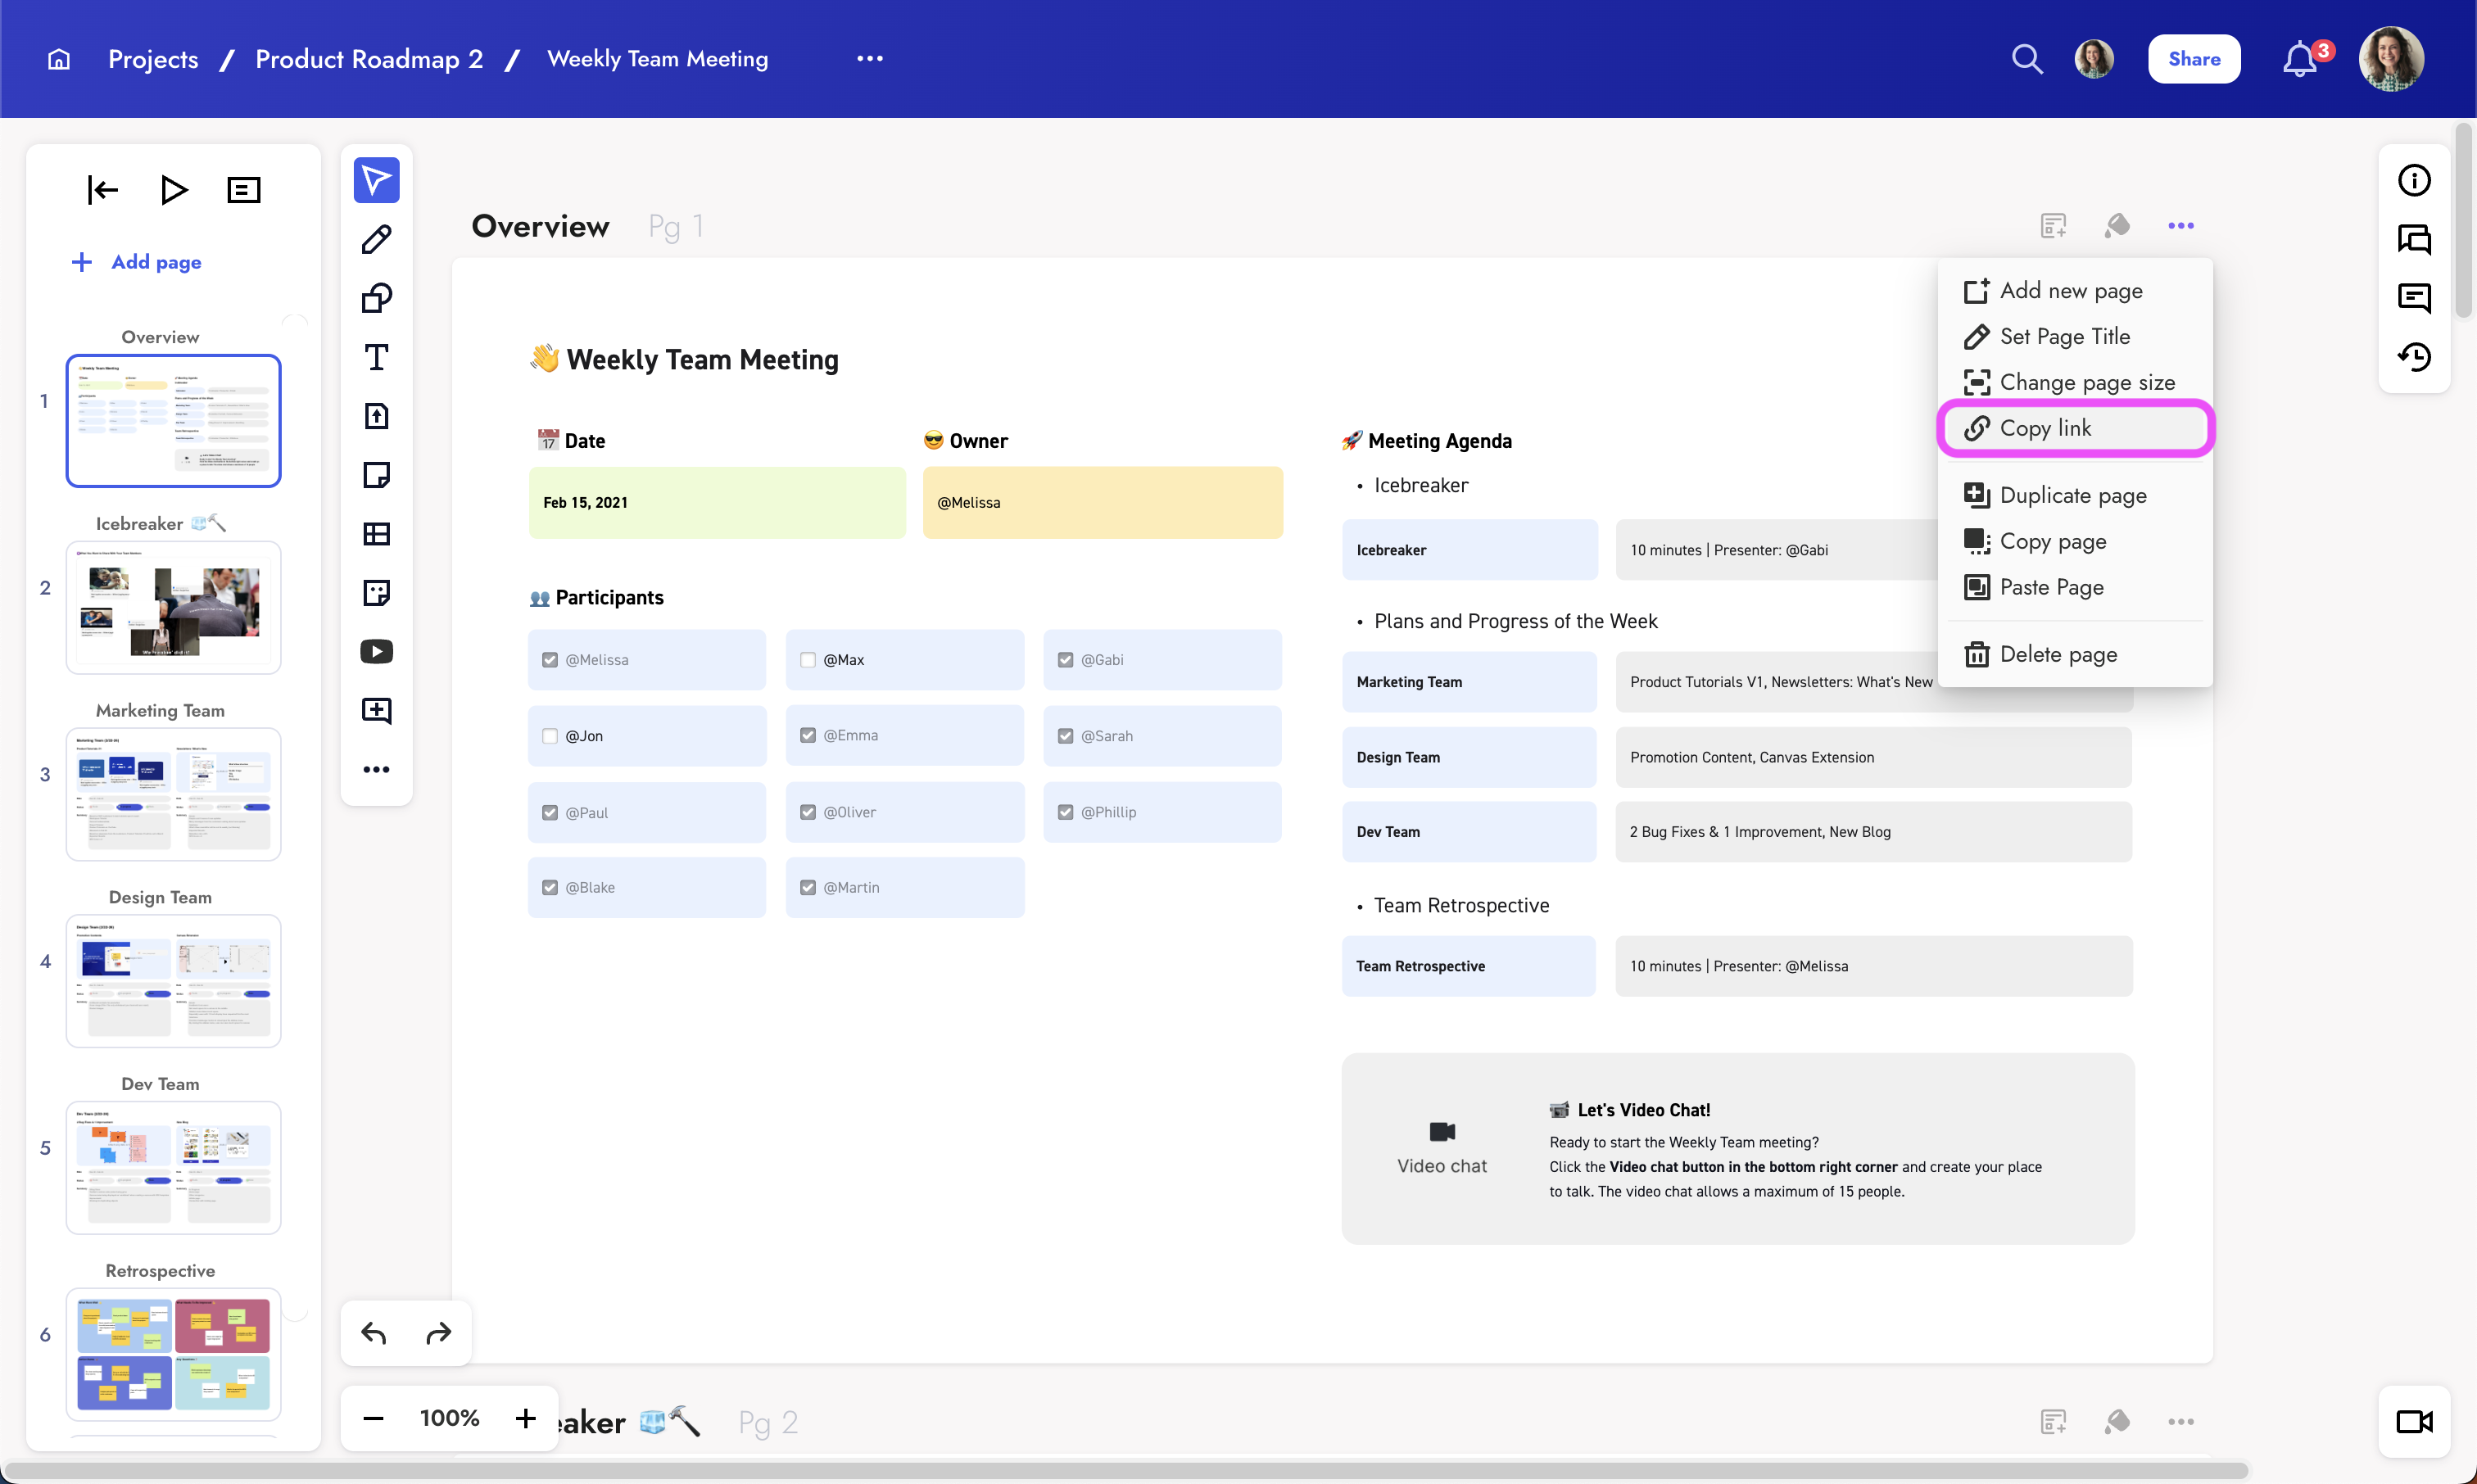
Task: Click the Share button
Action: point(2193,59)
